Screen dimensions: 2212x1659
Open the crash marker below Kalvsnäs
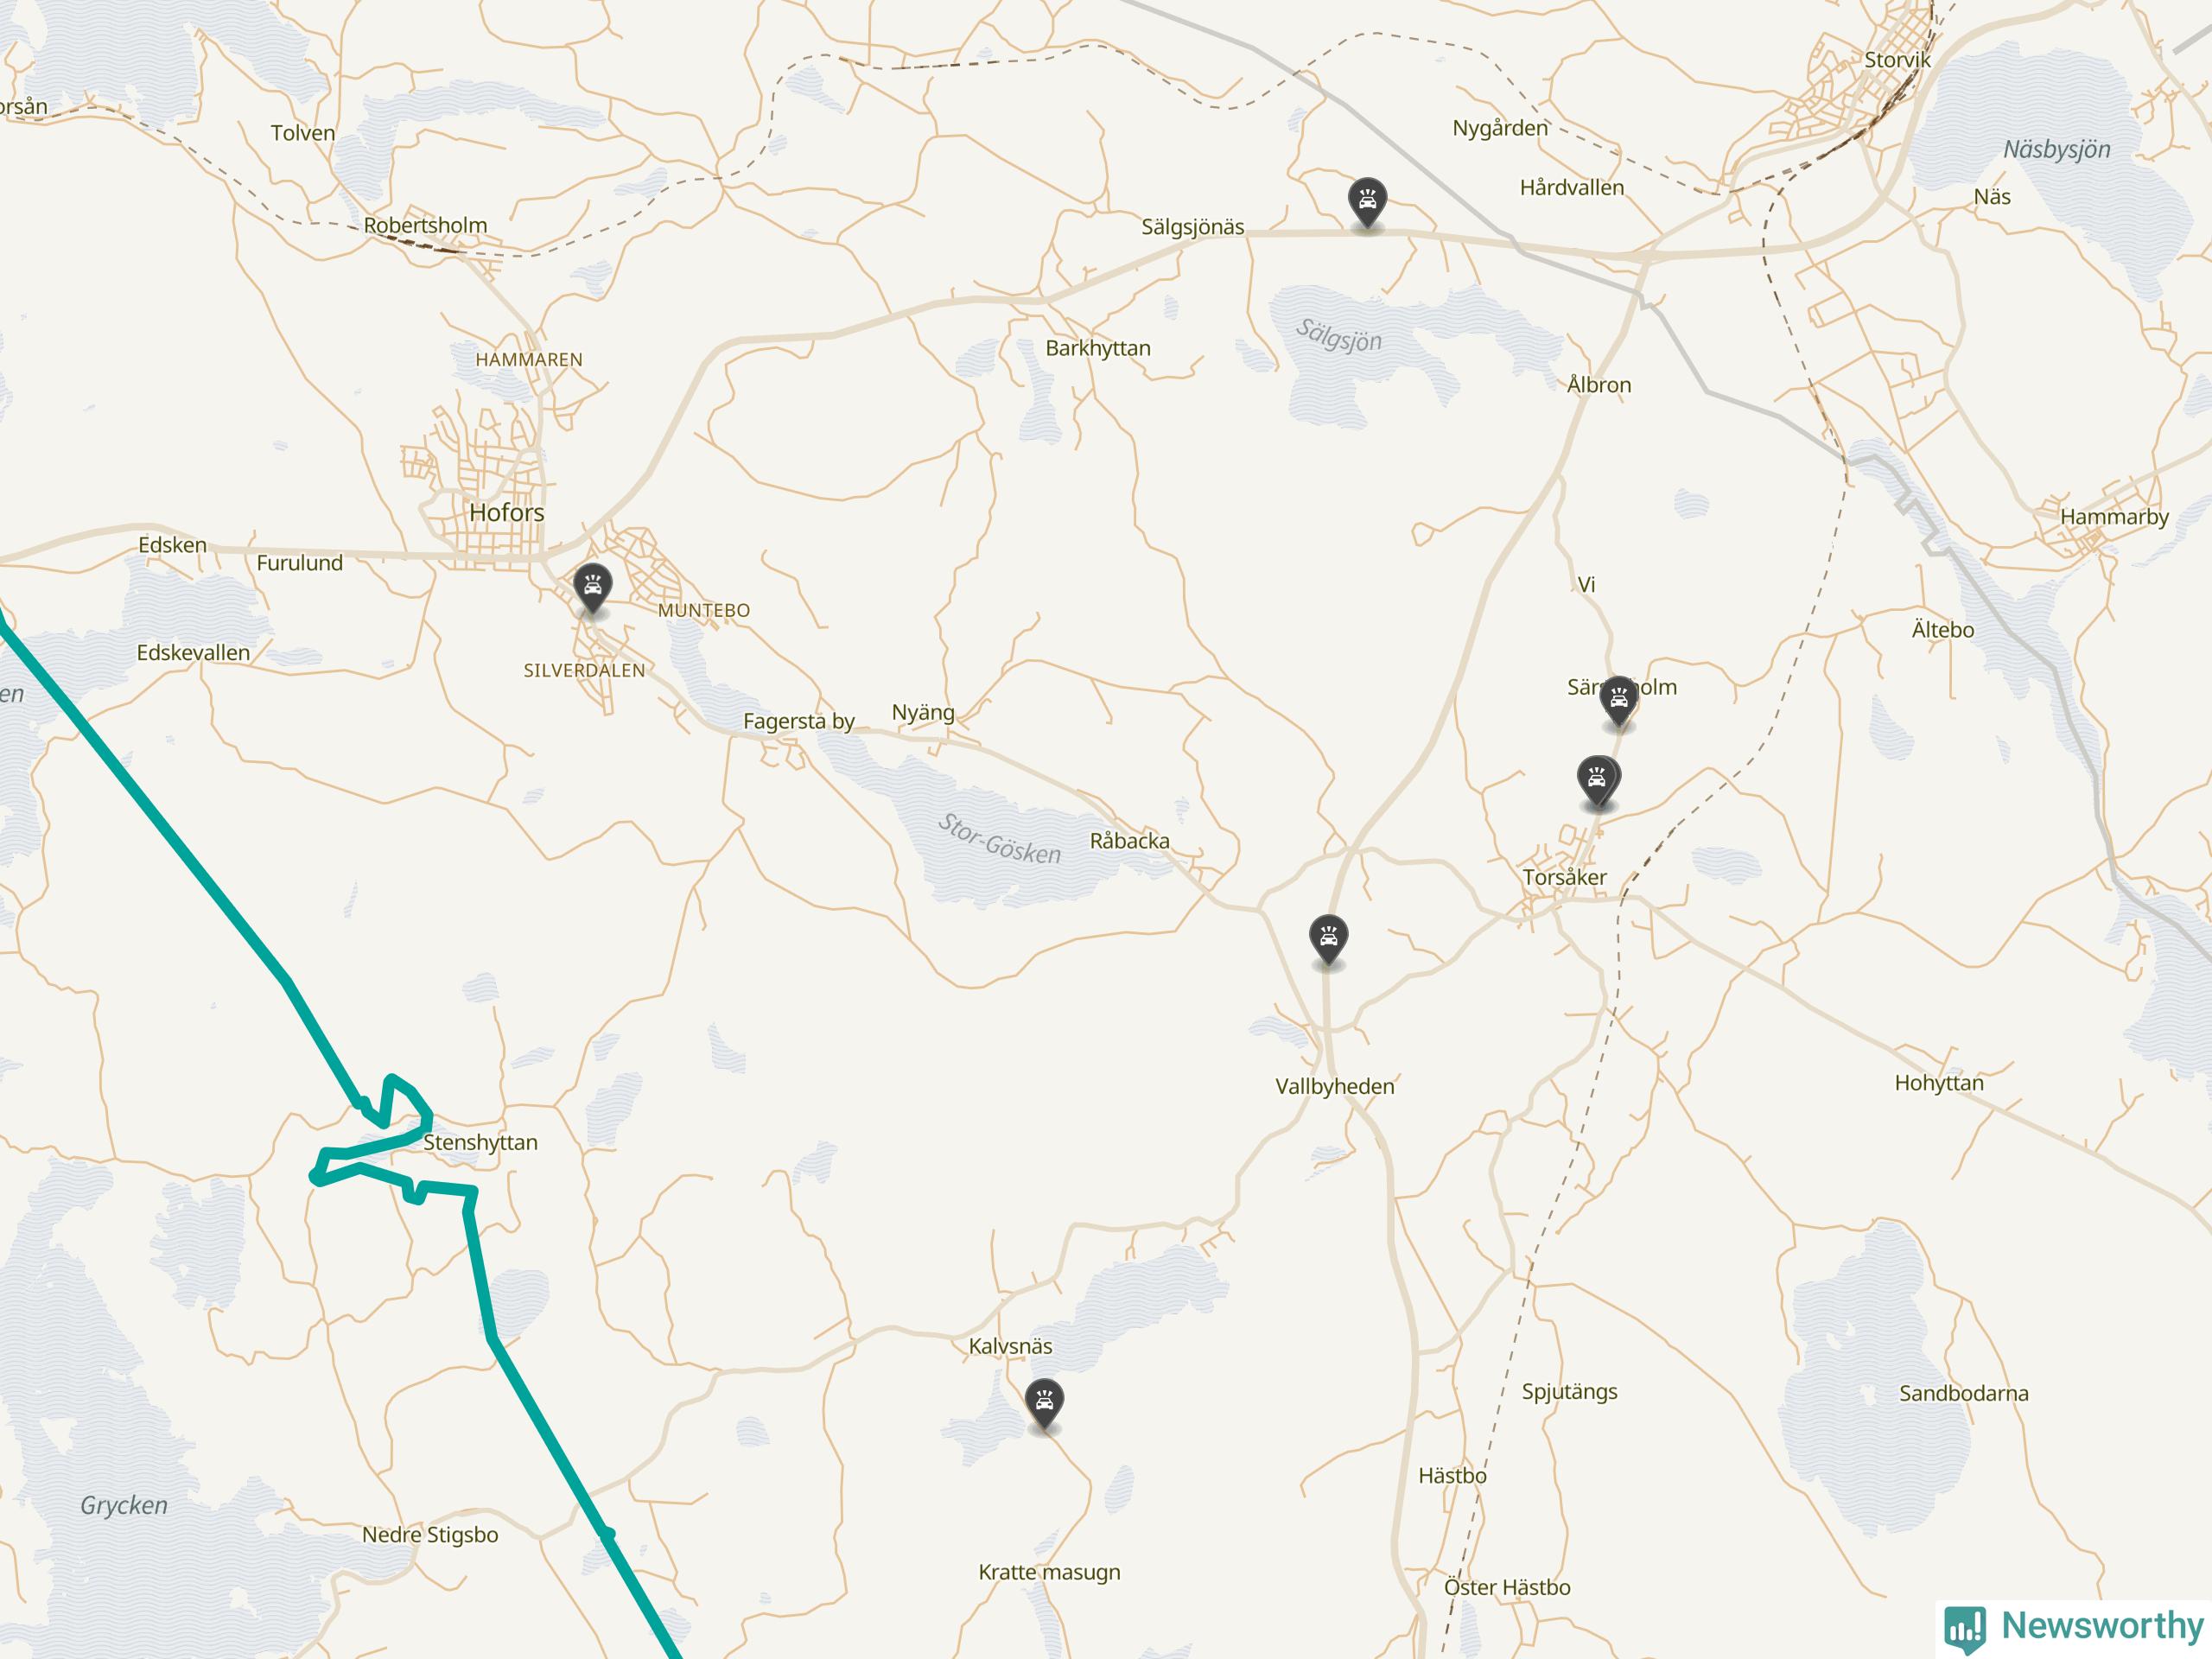(x=1045, y=1403)
